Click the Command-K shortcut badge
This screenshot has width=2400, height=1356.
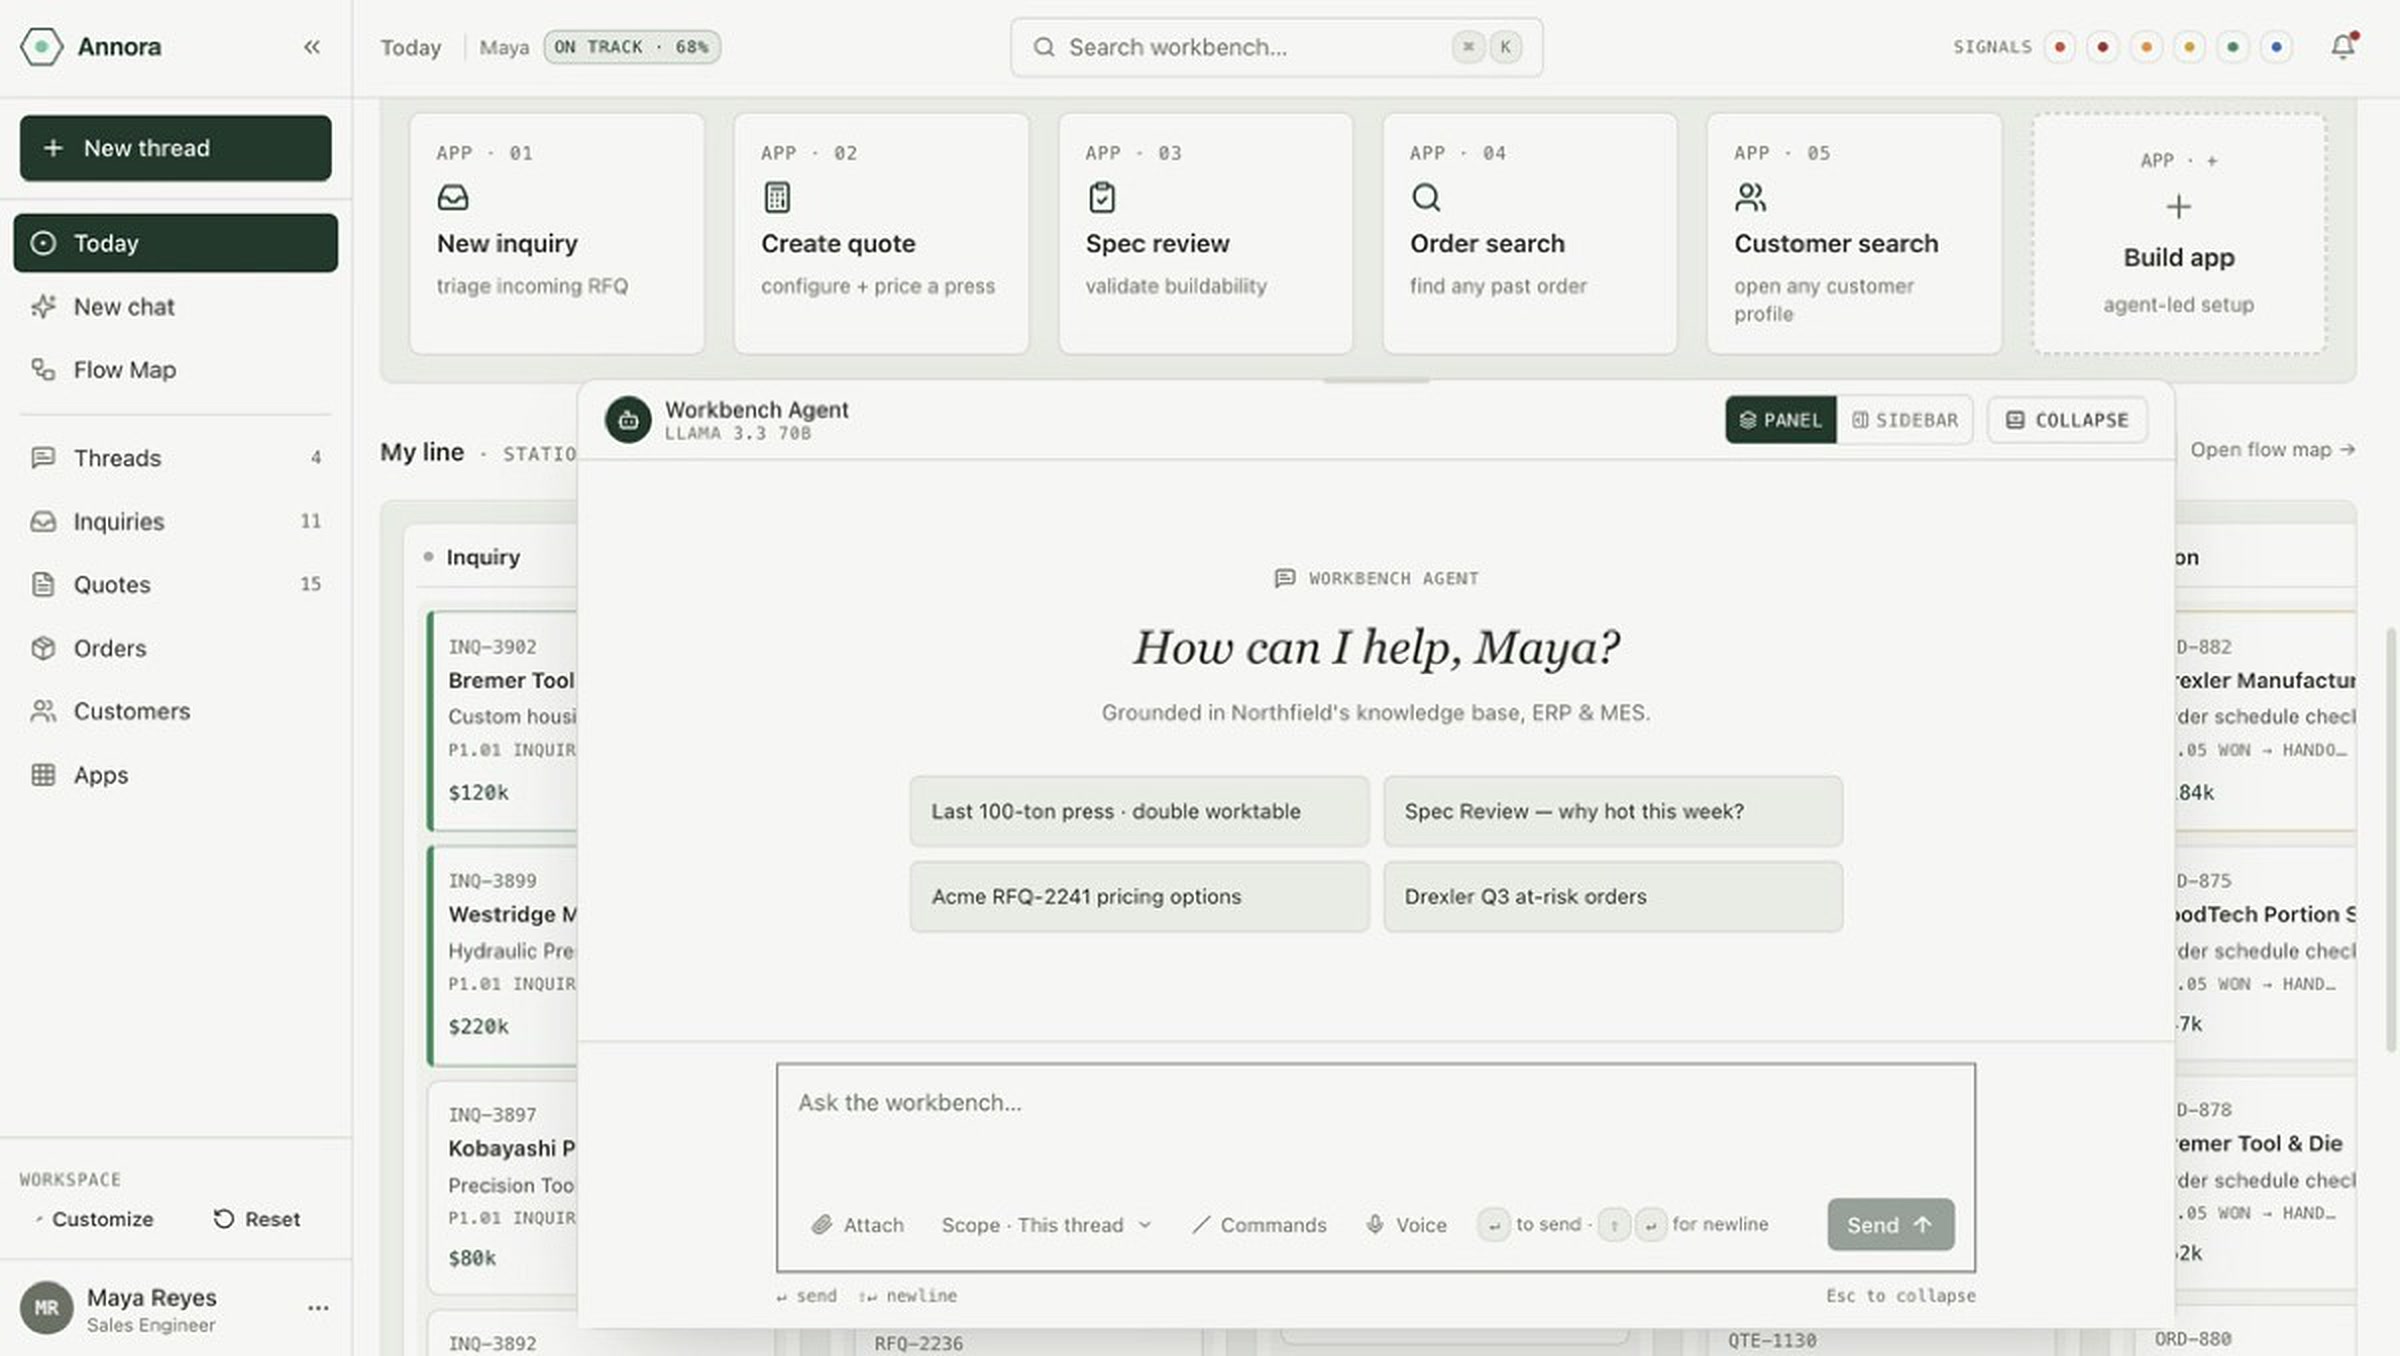point(1486,47)
